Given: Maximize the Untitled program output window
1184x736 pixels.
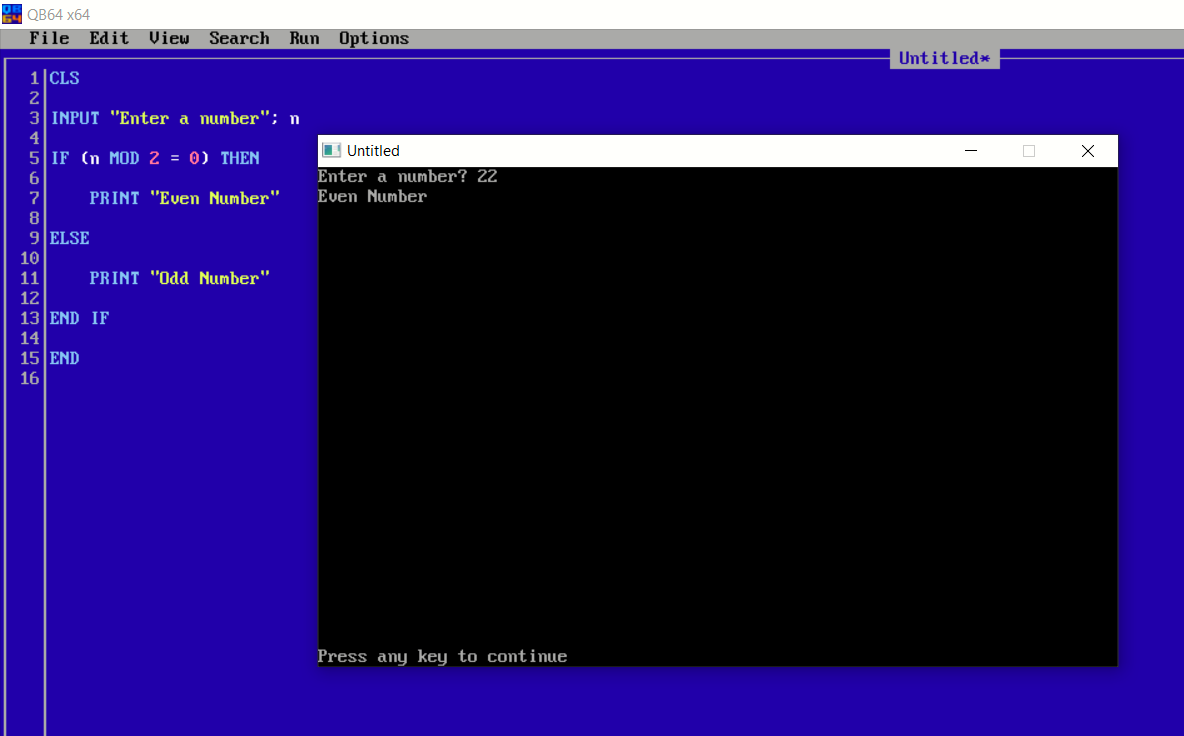Looking at the screenshot, I should tap(1029, 150).
